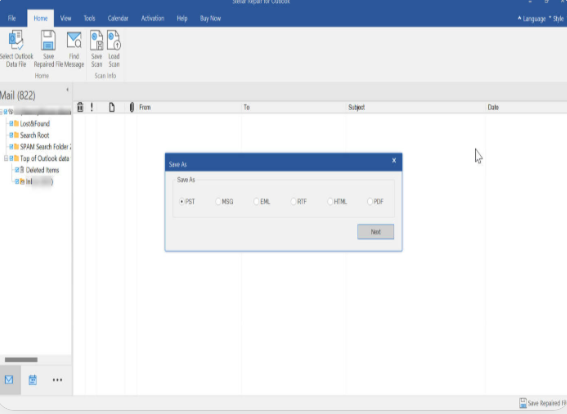Open the Find Message tool

74,40
